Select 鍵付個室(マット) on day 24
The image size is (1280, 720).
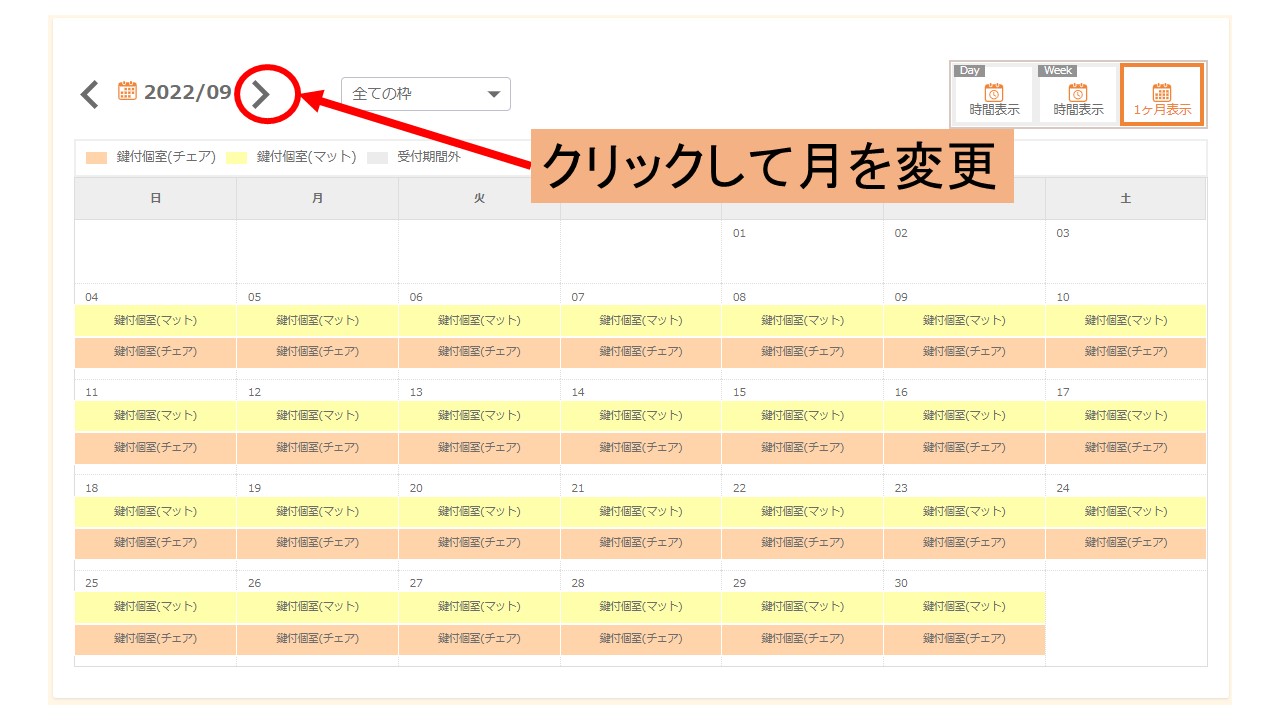1126,512
